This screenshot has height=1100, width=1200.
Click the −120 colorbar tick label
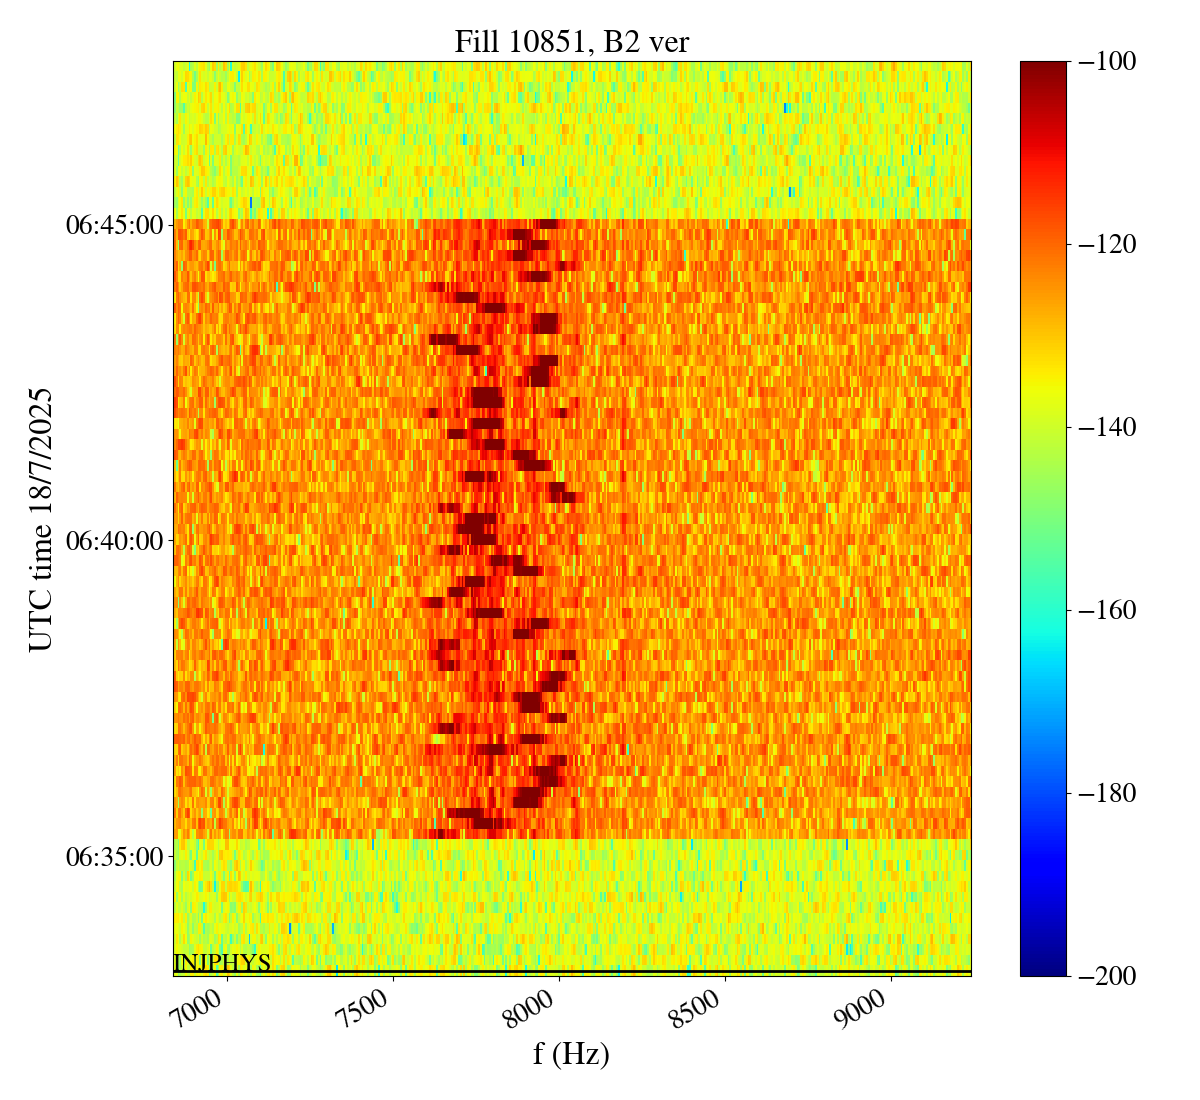click(1107, 244)
